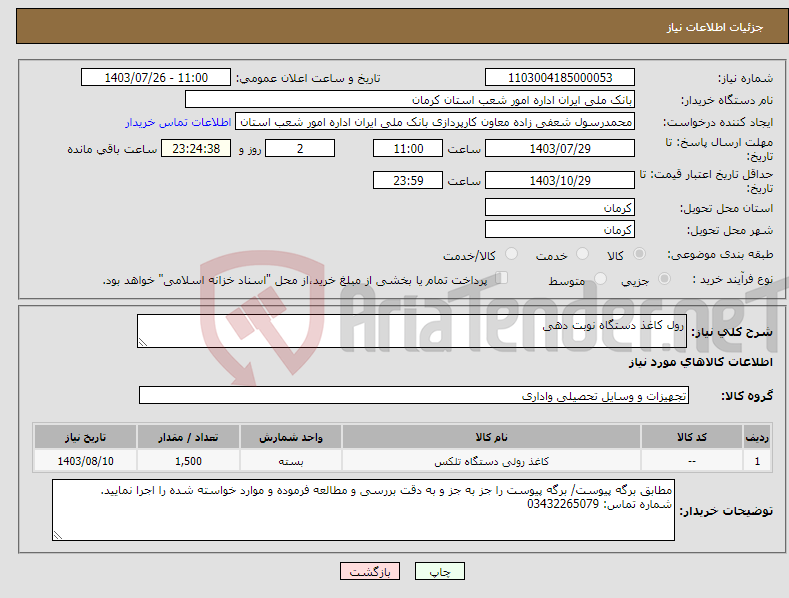The height and width of the screenshot is (598, 789).
Task: Select the خدمت radio button
Action: tap(582, 254)
